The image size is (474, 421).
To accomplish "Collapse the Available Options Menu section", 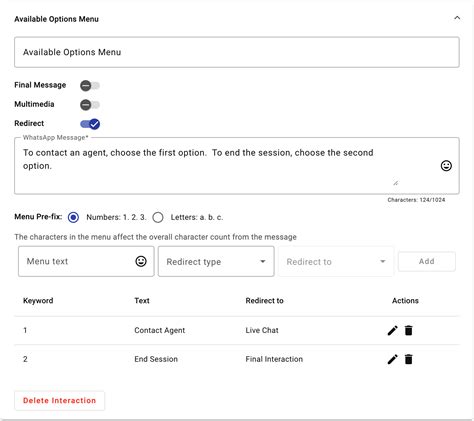I will 457,18.
